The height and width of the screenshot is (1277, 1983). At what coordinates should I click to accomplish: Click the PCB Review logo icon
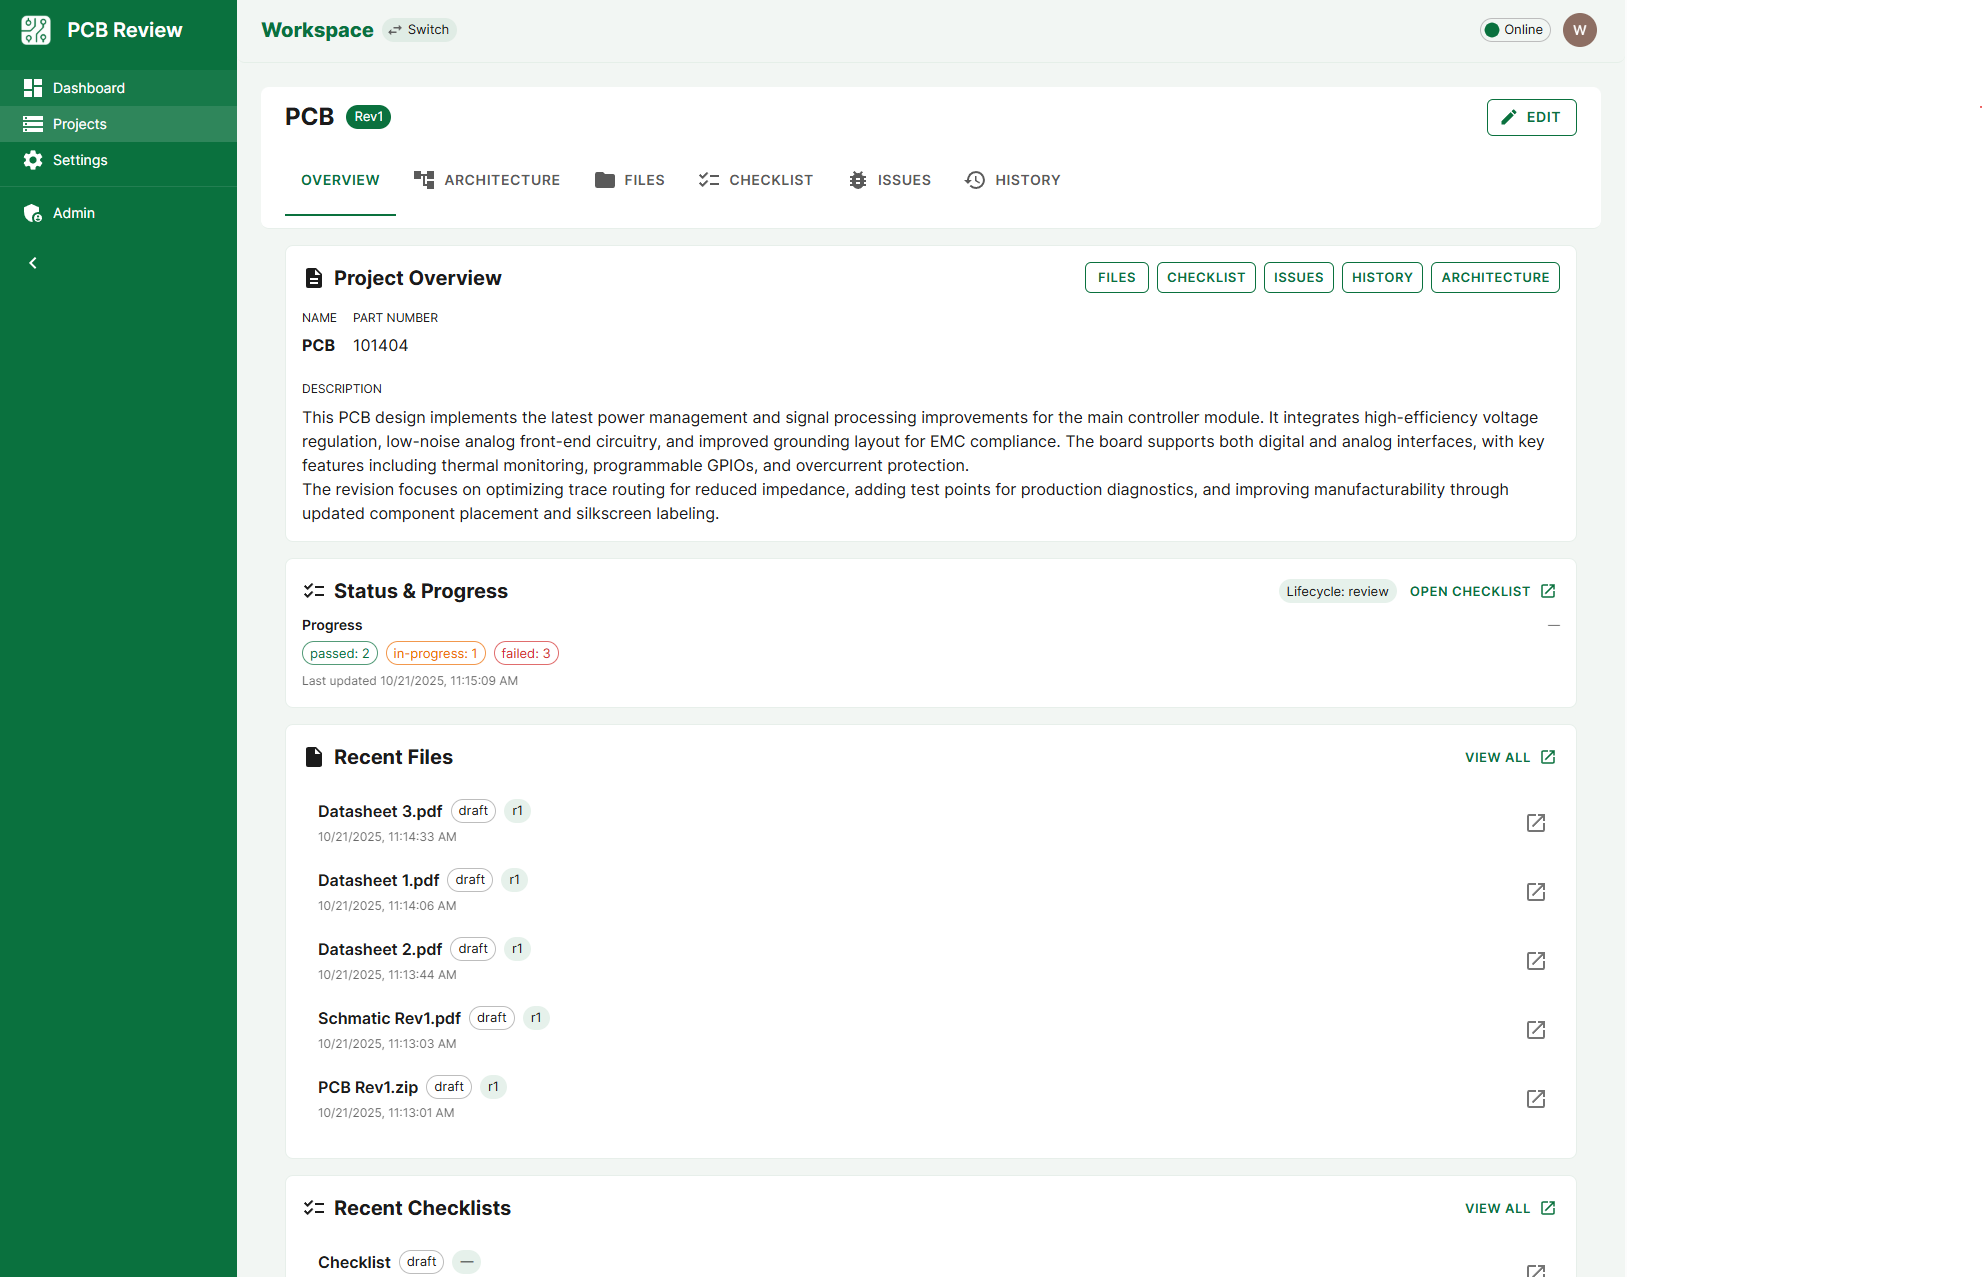pos(36,30)
